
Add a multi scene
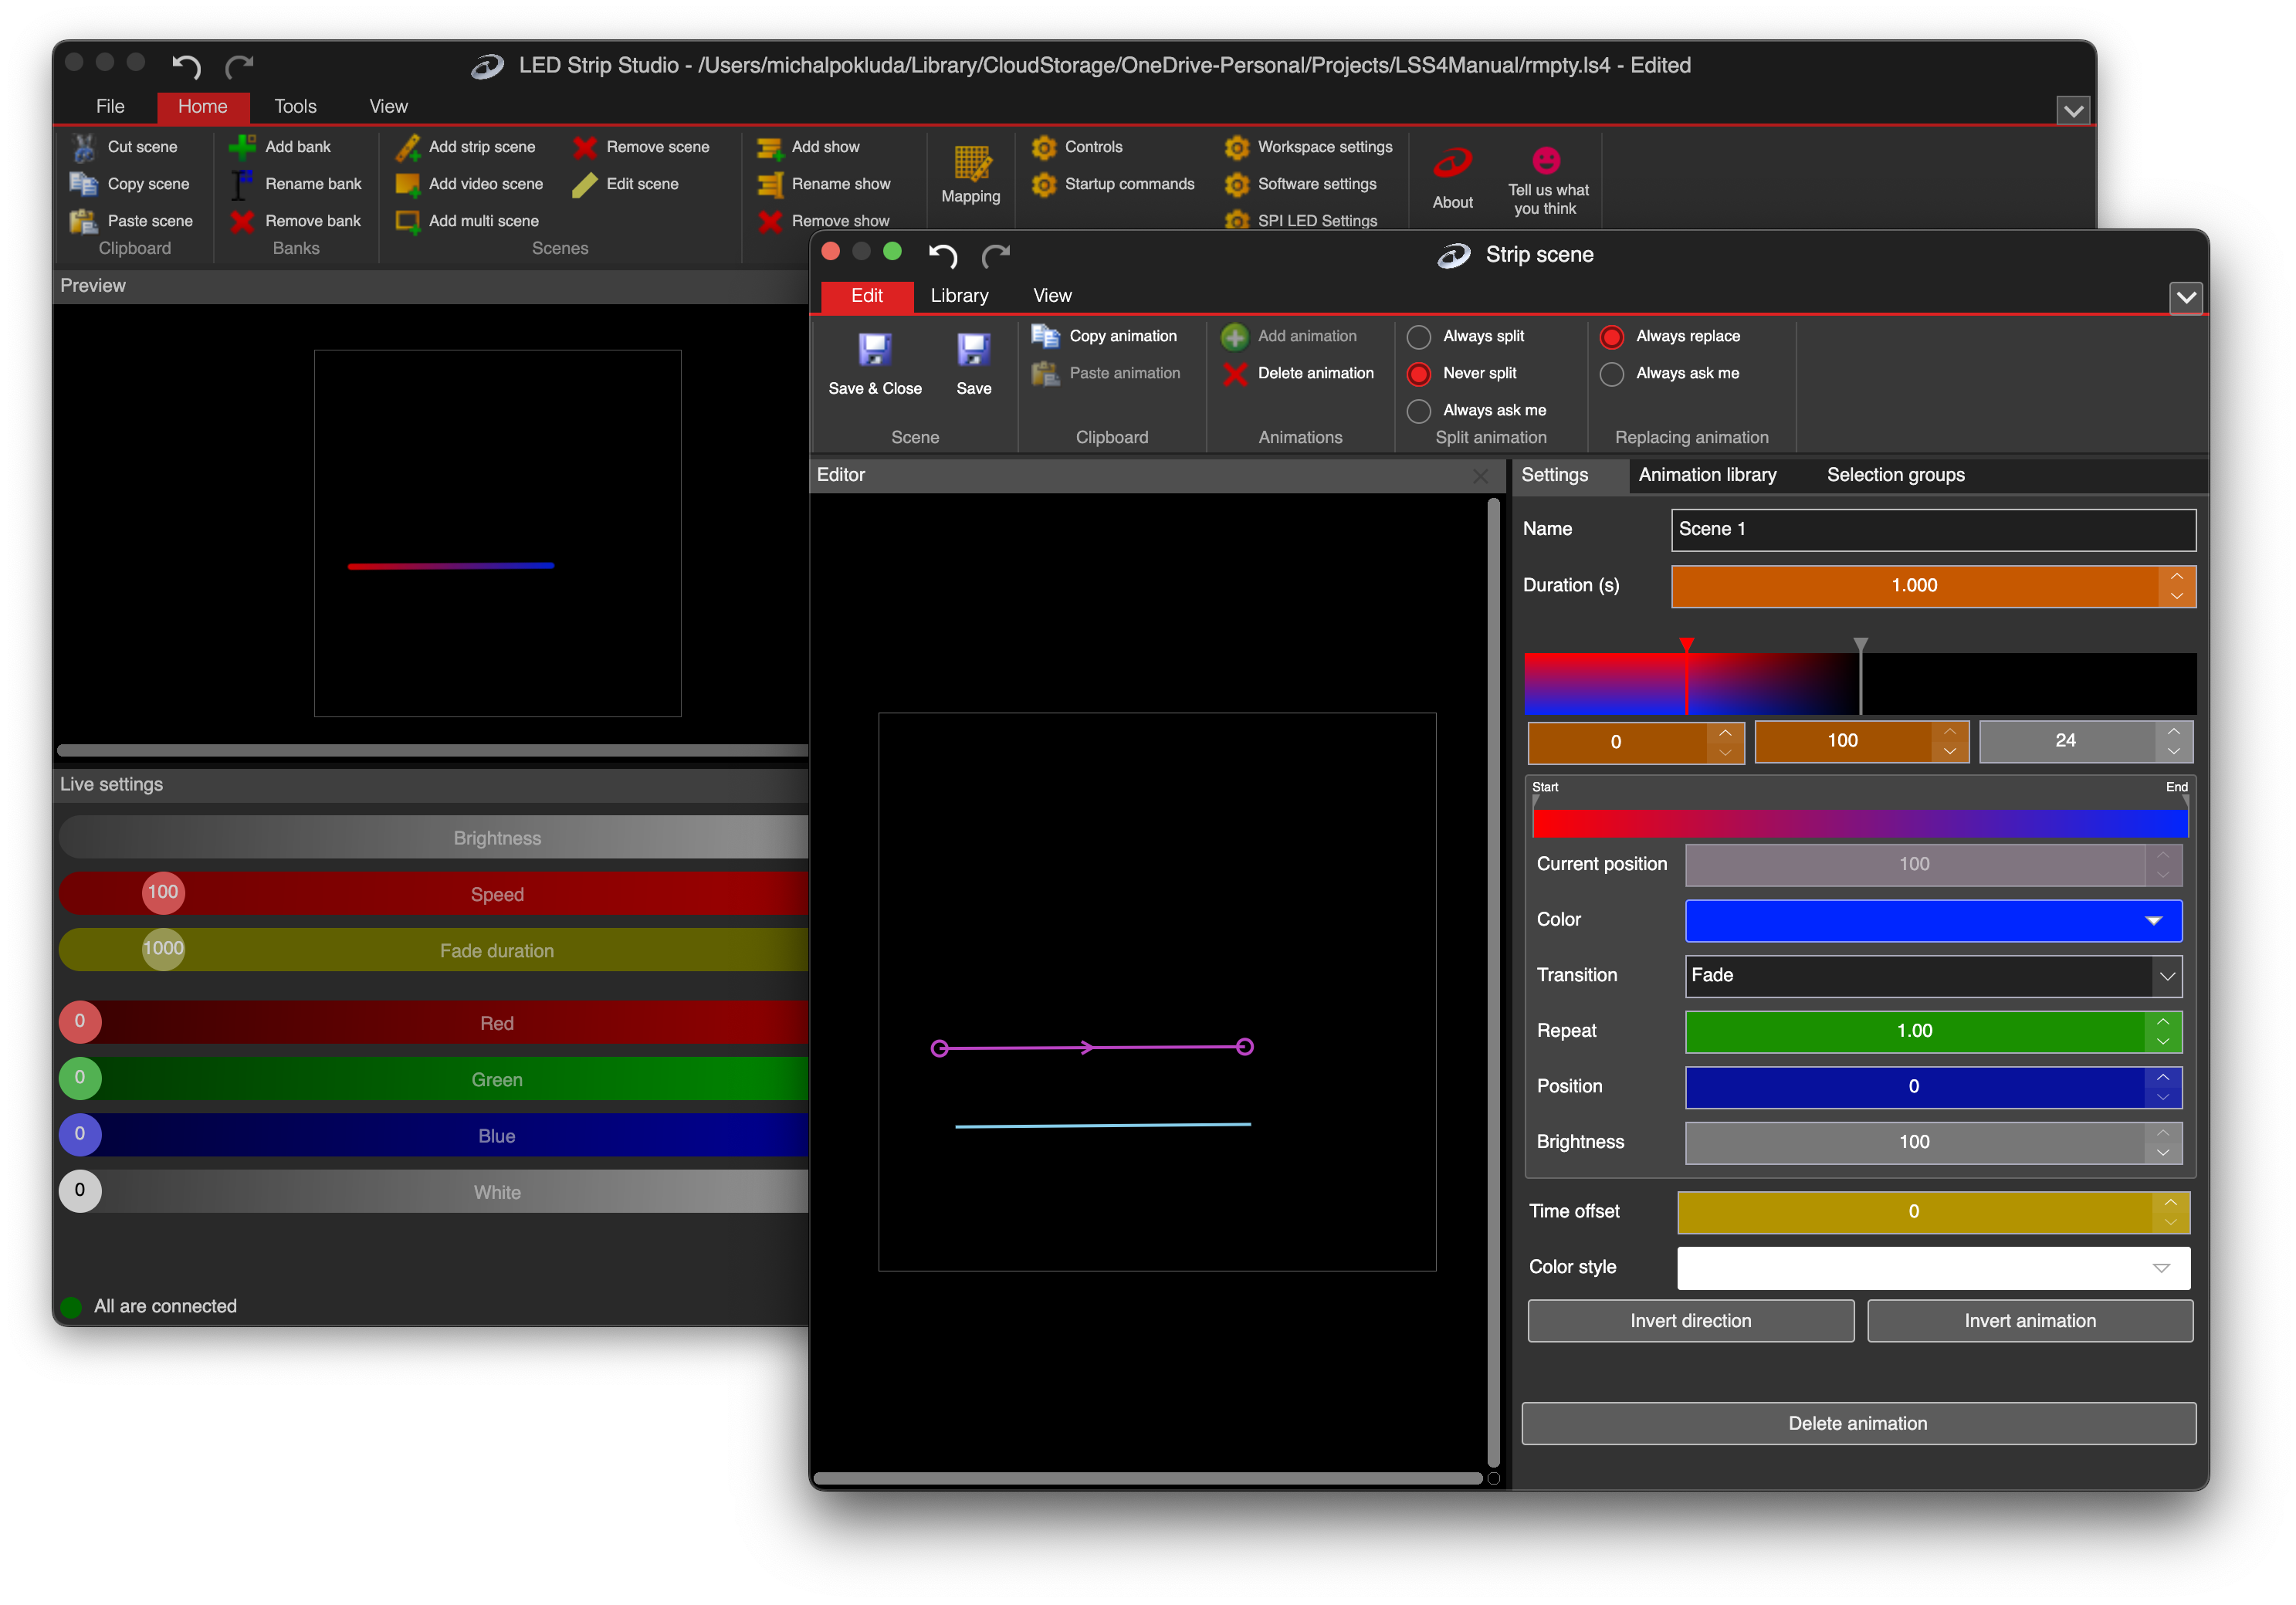[x=467, y=221]
